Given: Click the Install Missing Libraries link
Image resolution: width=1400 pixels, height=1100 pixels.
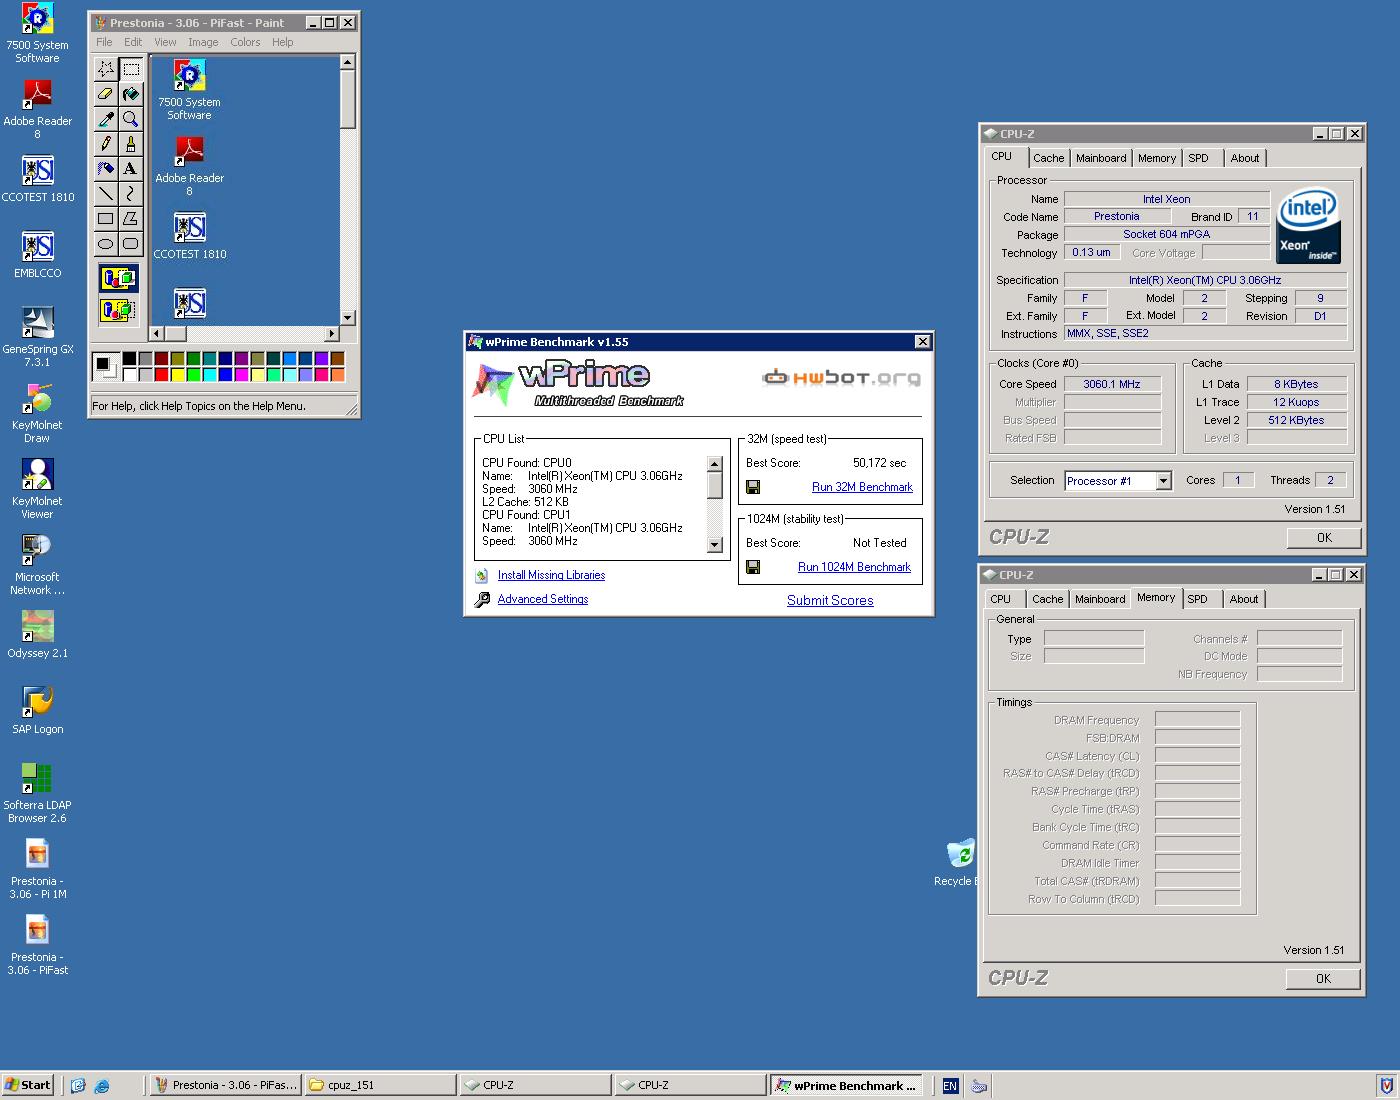Looking at the screenshot, I should 551,575.
